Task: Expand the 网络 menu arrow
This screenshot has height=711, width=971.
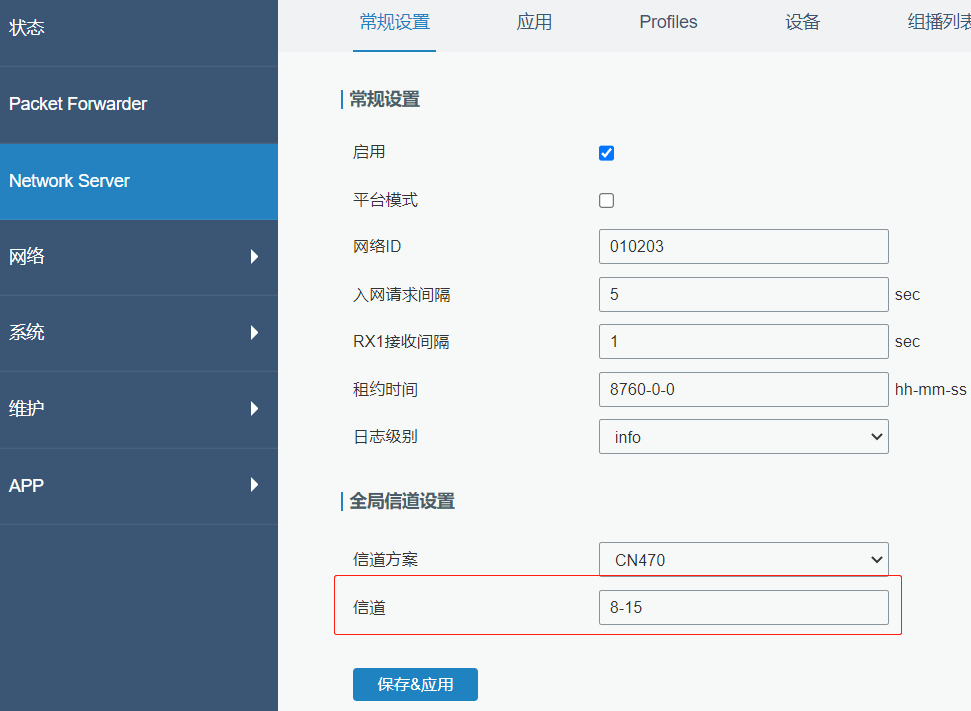Action: (x=254, y=256)
